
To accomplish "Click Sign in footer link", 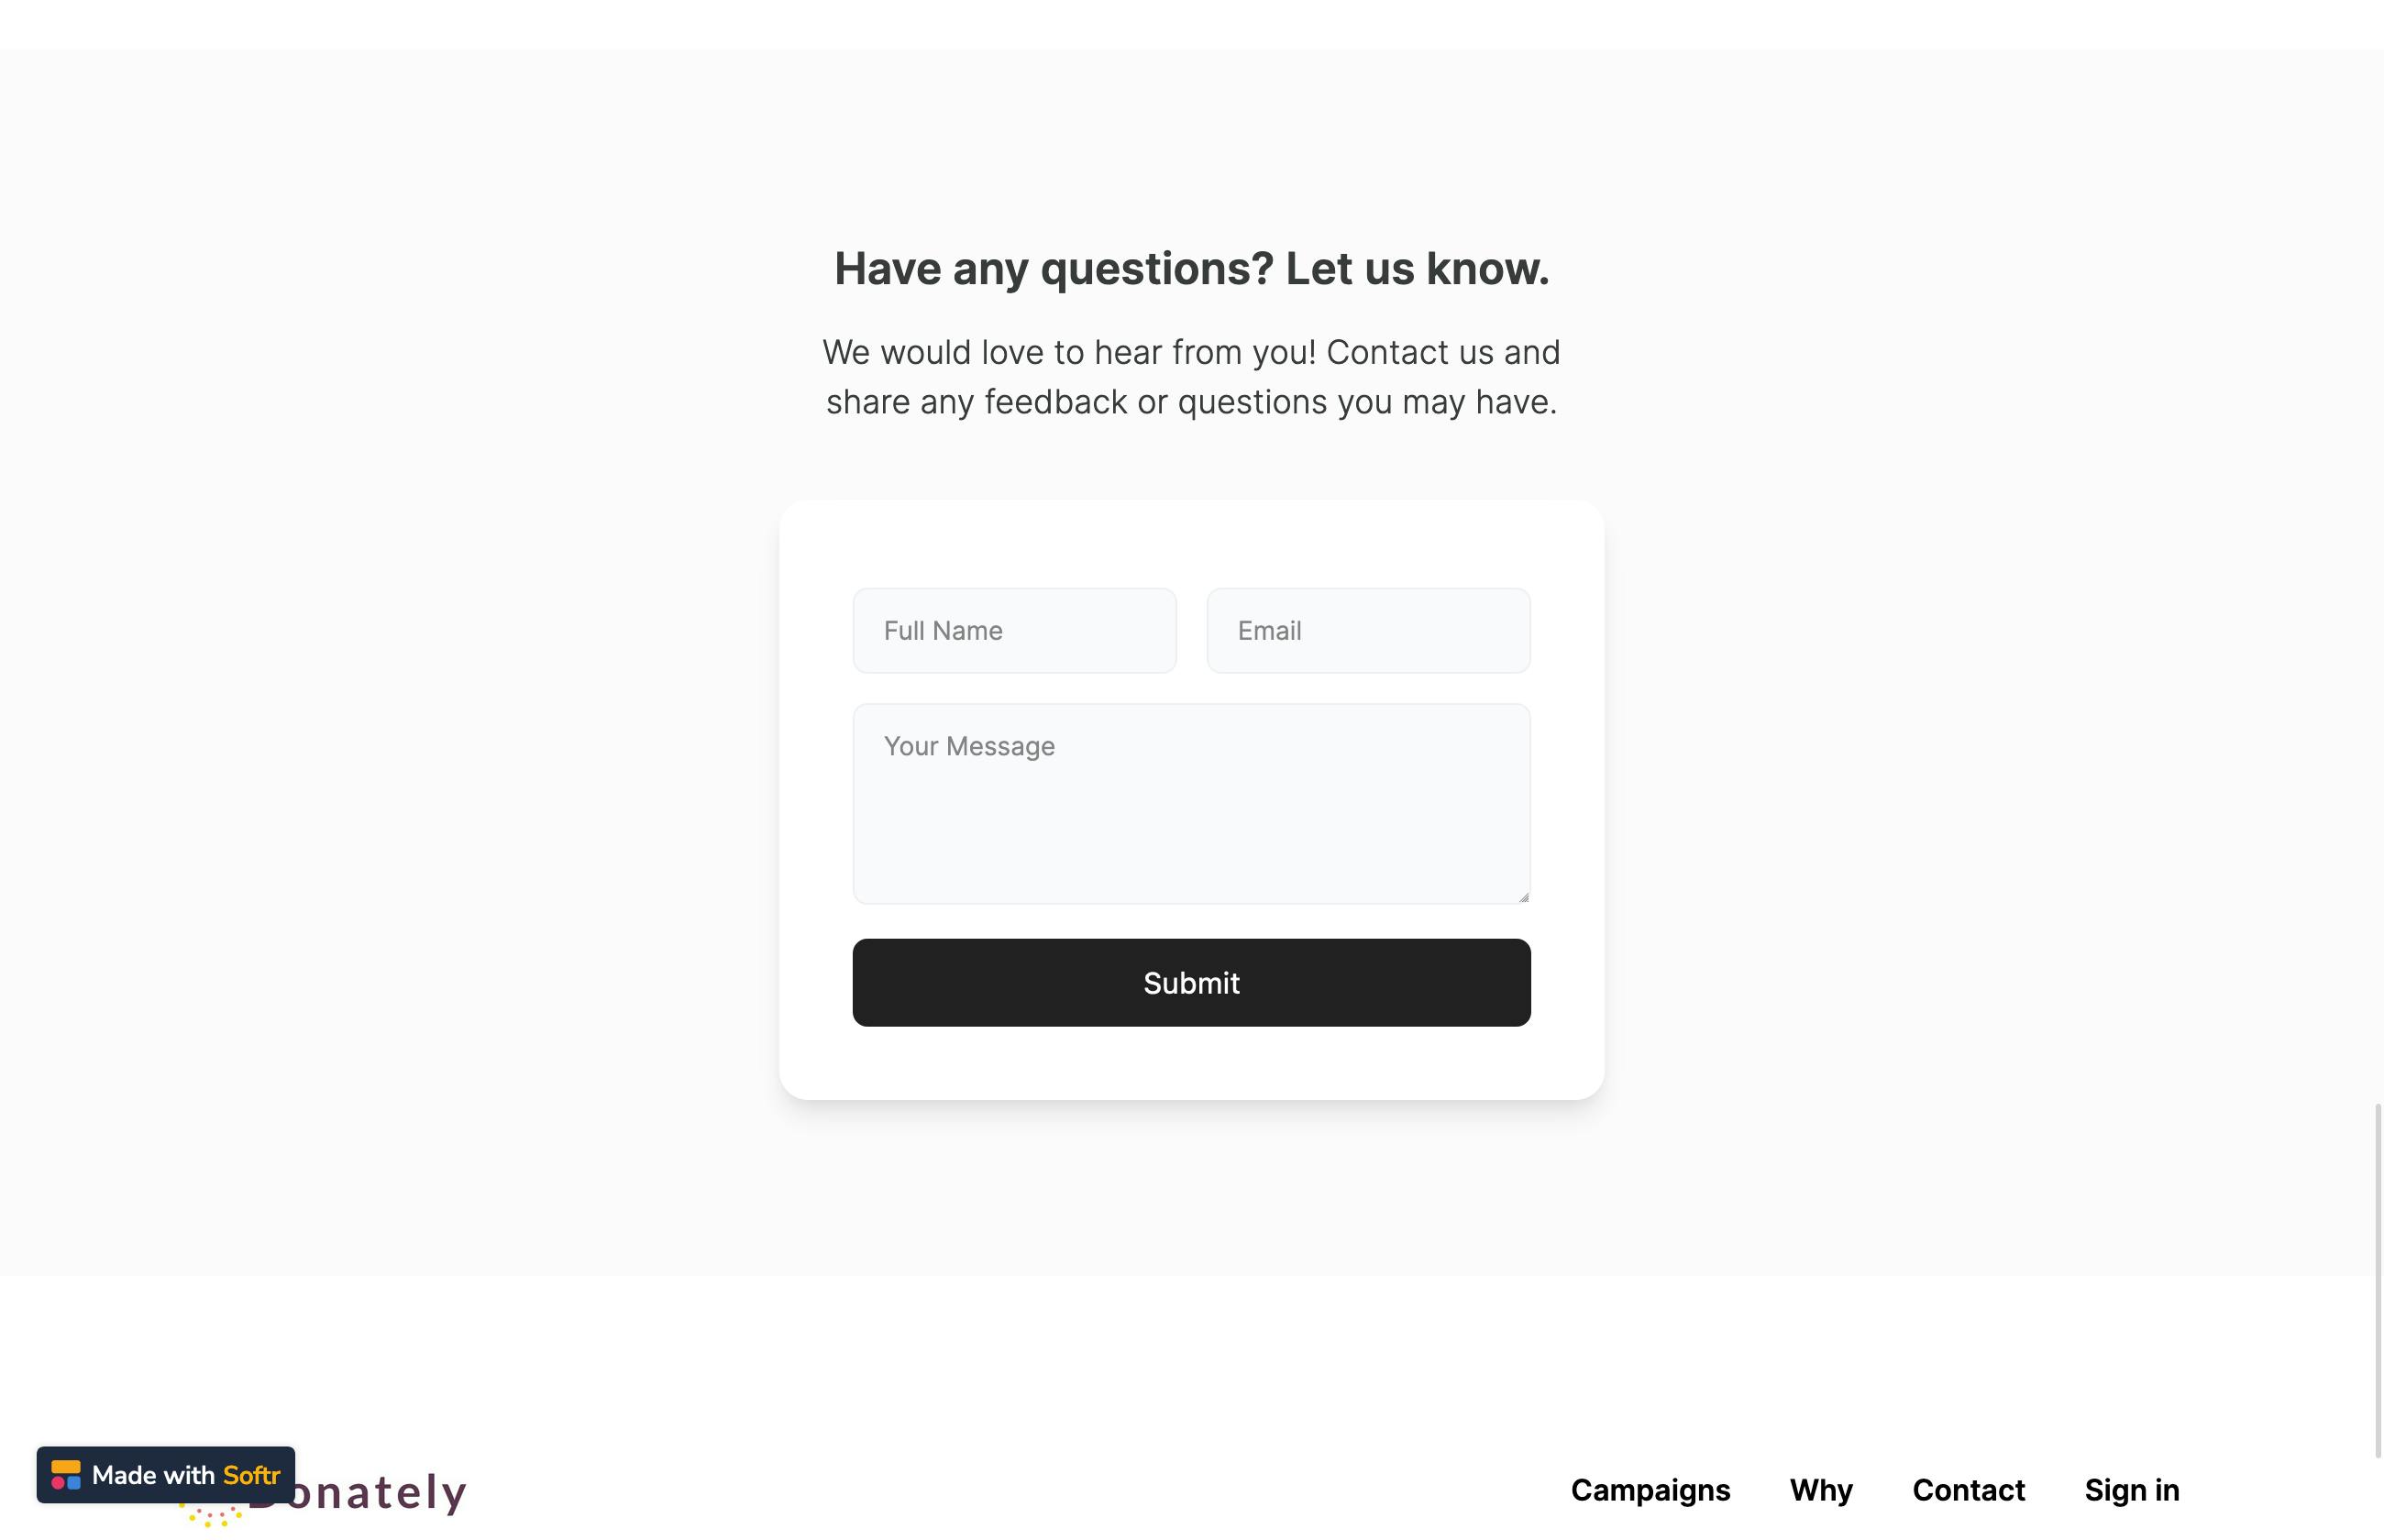I will [2131, 1490].
